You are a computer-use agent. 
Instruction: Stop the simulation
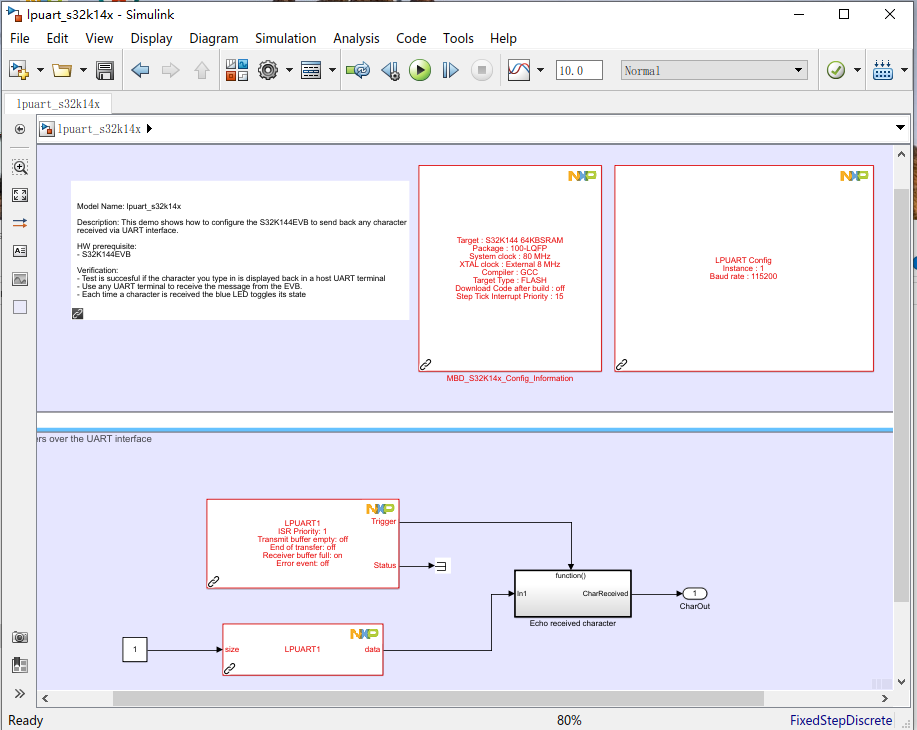pos(482,70)
